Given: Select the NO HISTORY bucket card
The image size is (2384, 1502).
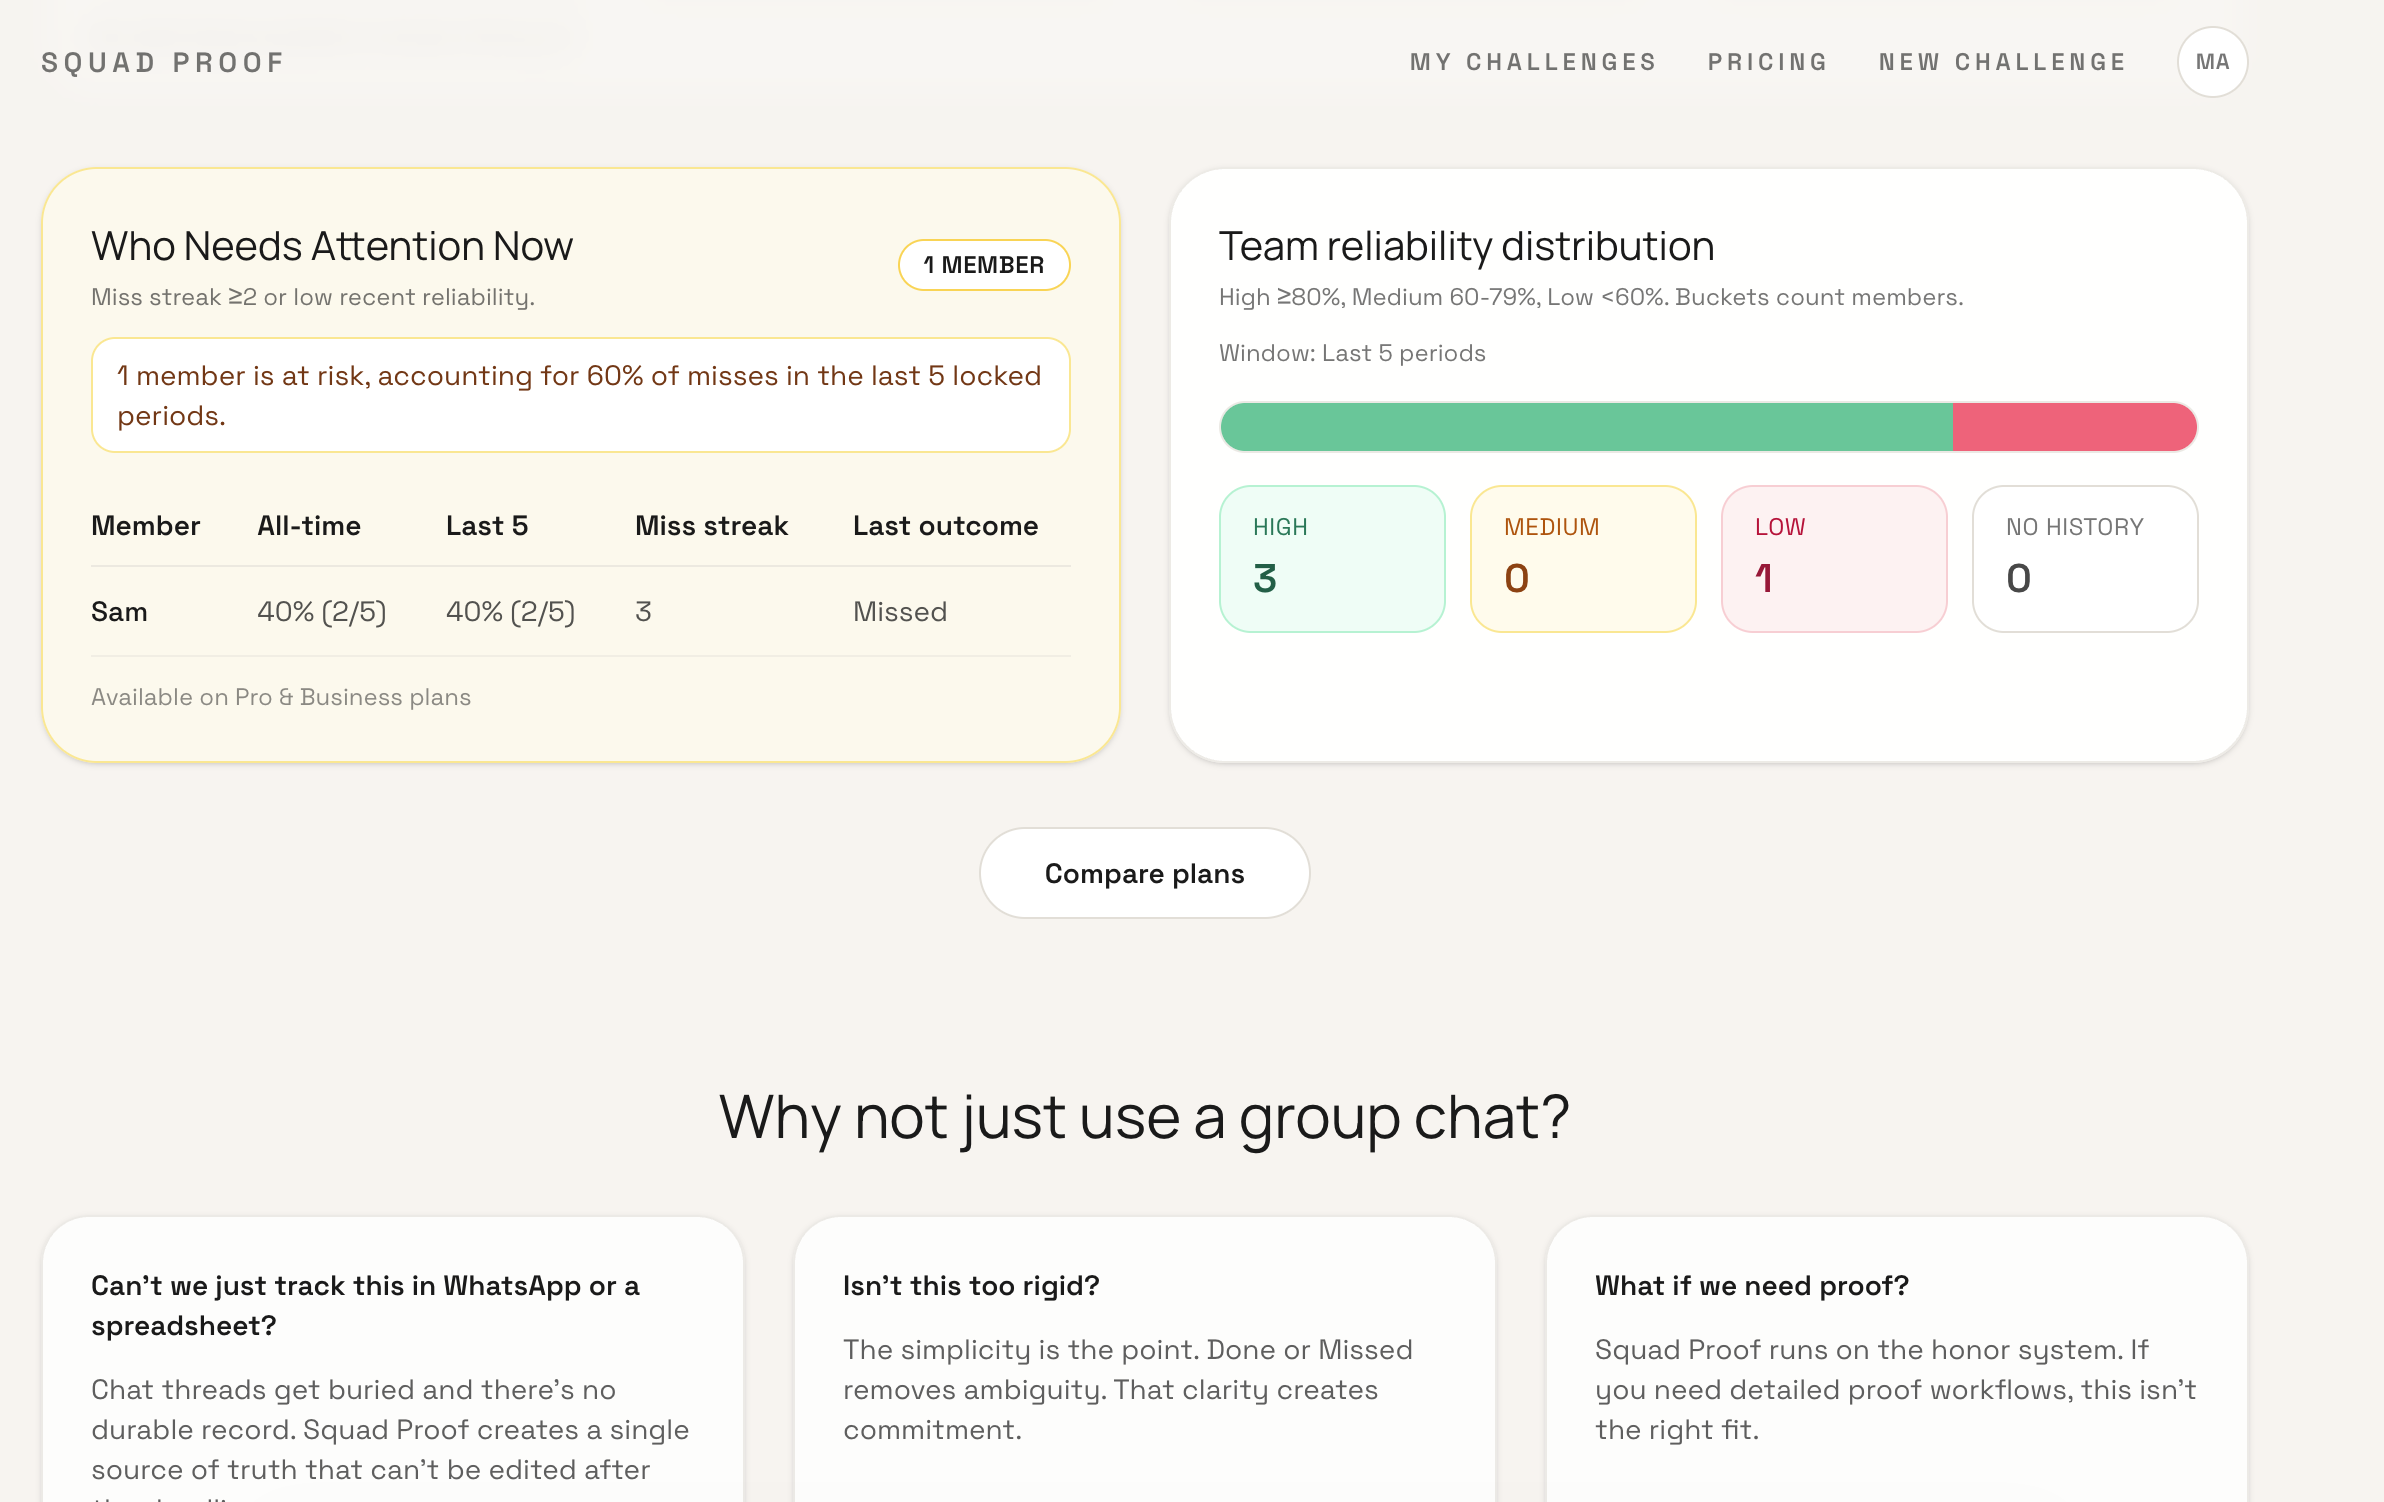Looking at the screenshot, I should (x=2085, y=558).
